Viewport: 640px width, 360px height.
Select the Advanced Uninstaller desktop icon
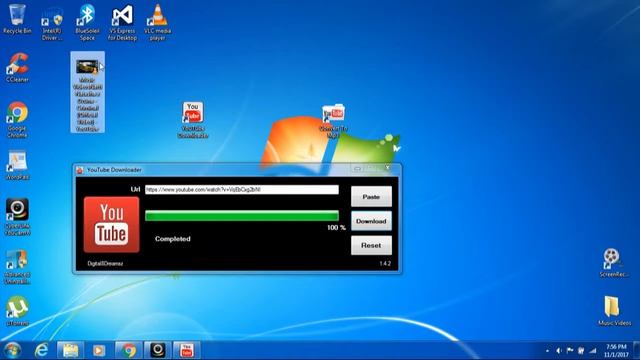point(17,267)
